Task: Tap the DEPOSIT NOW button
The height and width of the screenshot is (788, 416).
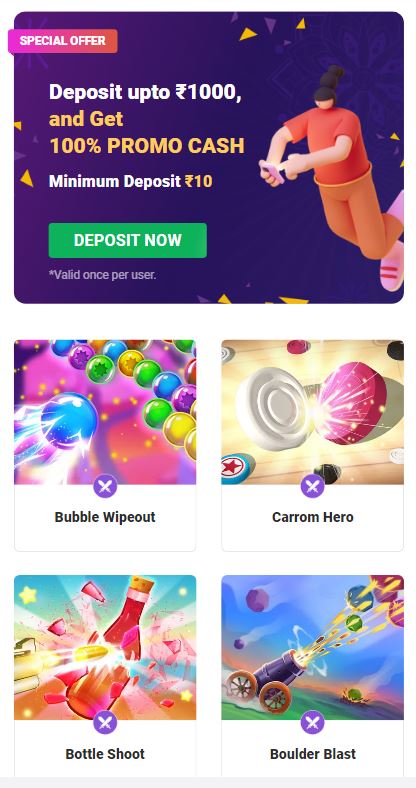Action: [128, 240]
